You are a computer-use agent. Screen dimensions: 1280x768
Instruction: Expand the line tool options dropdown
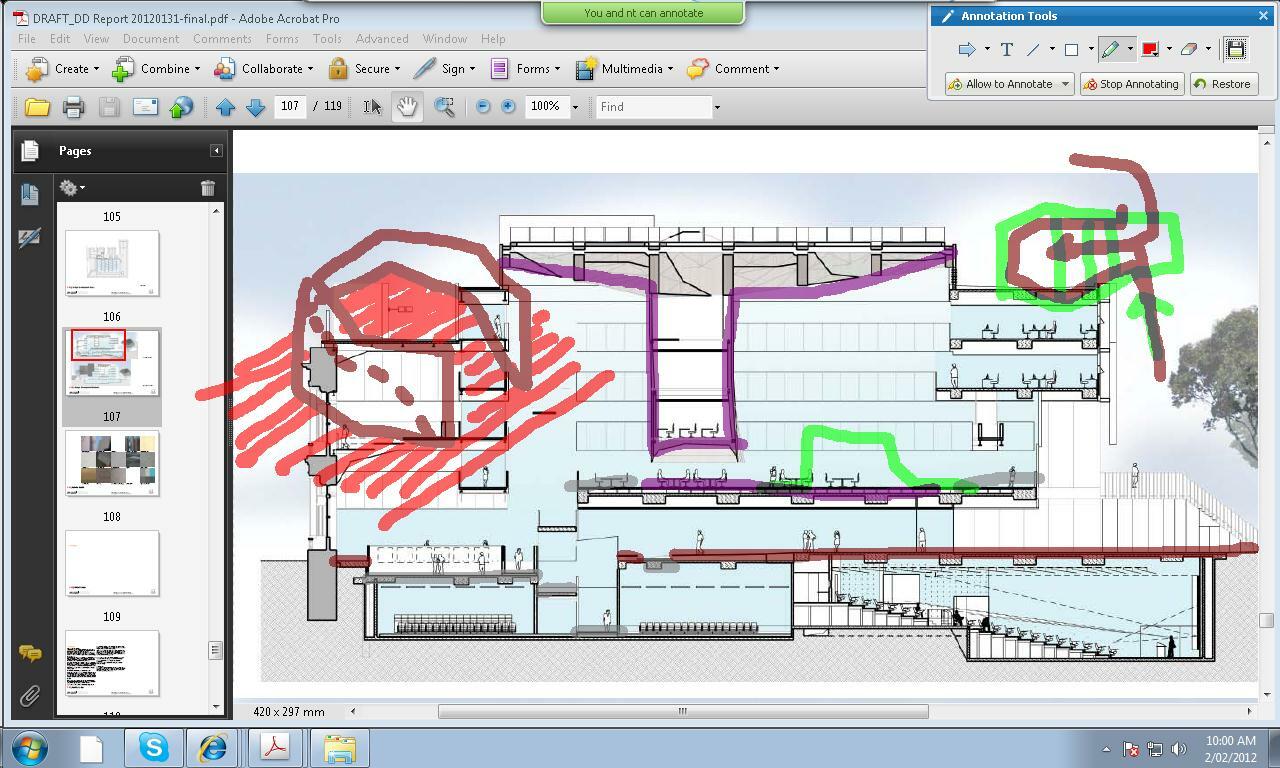pyautogui.click(x=1052, y=49)
